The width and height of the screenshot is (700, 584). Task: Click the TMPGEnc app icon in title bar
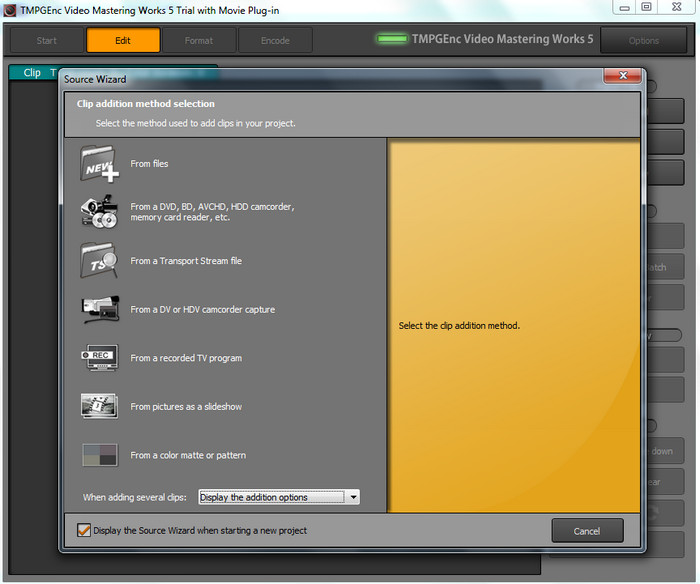click(9, 10)
